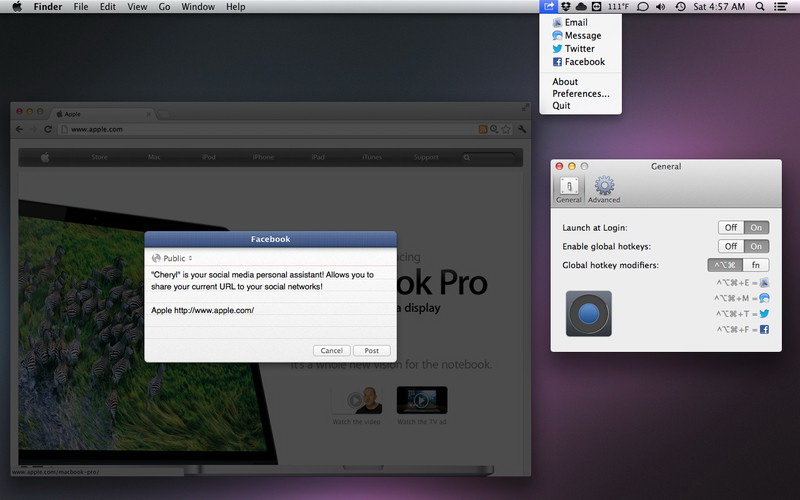The height and width of the screenshot is (500, 800).
Task: Select Facebook from the share dropdown menu
Action: 584,62
